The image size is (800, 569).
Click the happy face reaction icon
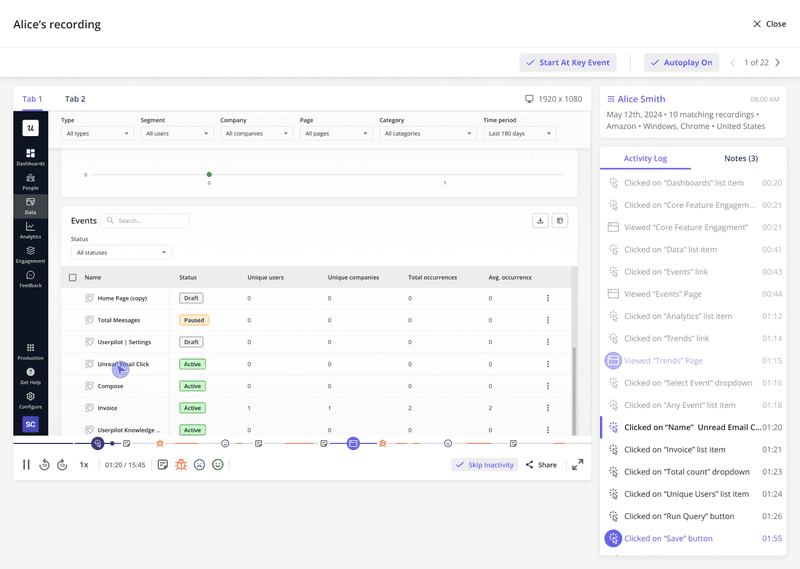coord(218,465)
